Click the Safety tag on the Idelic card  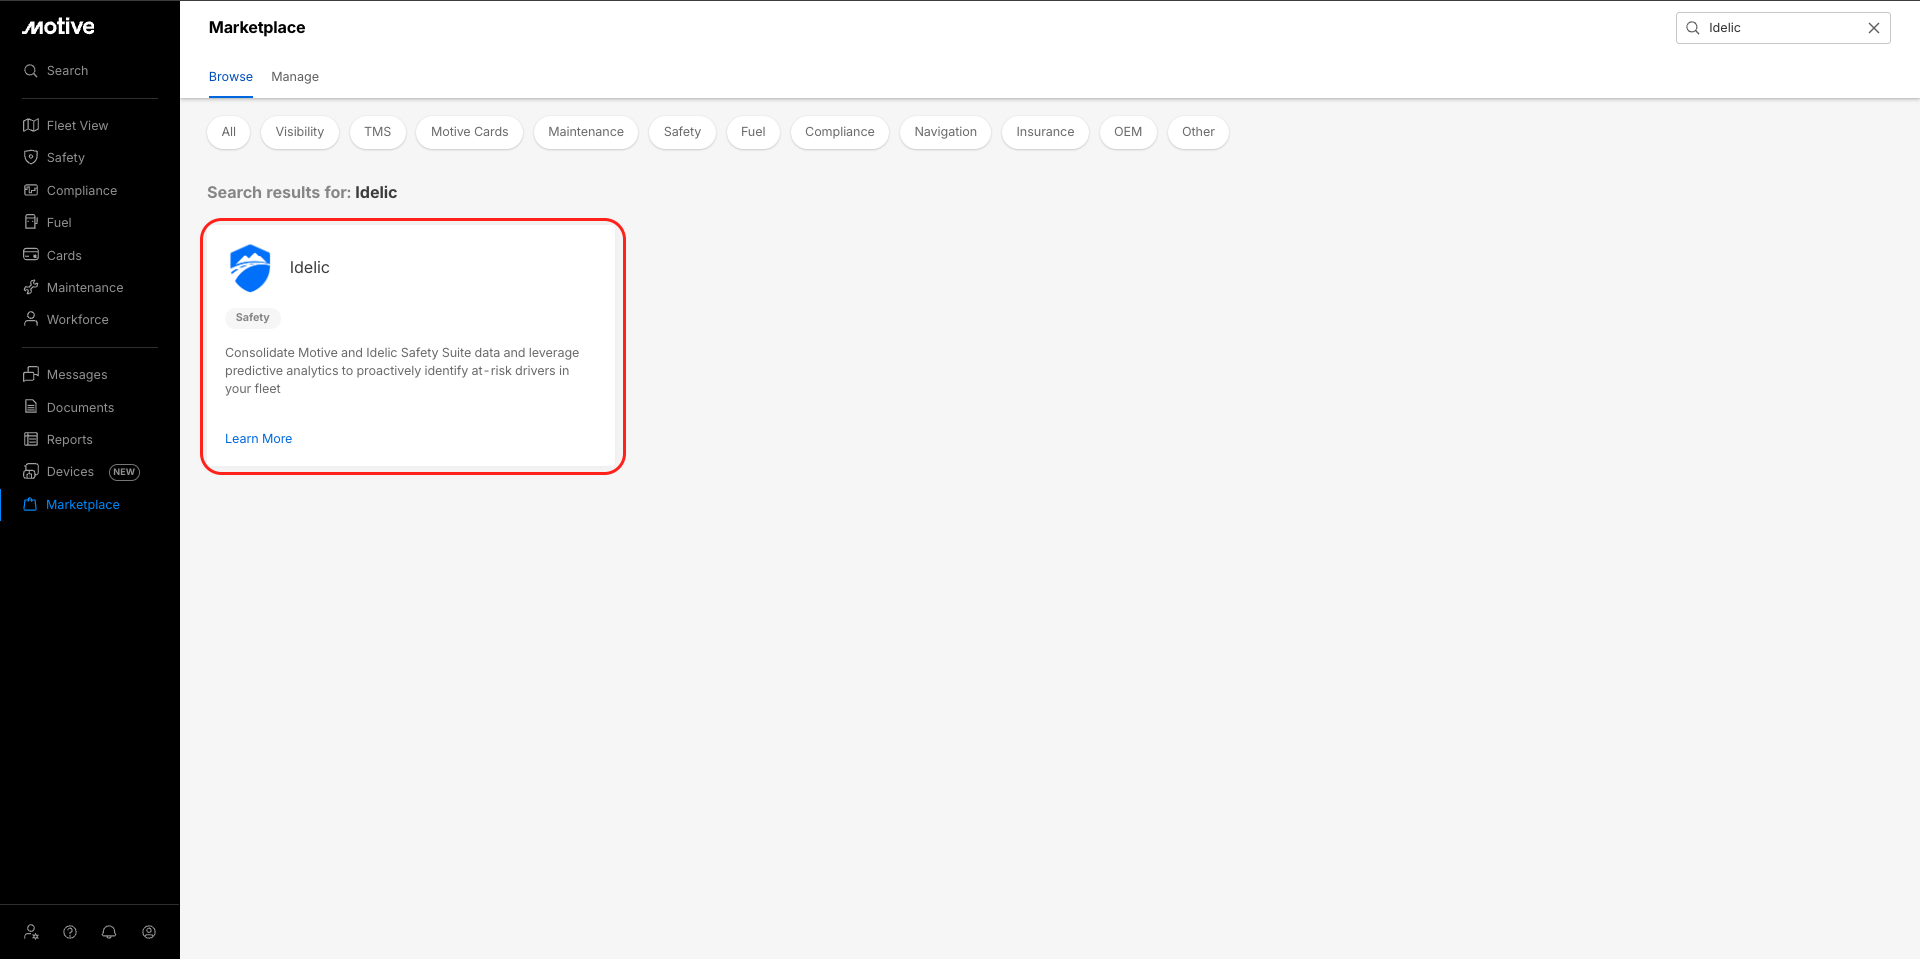253,318
